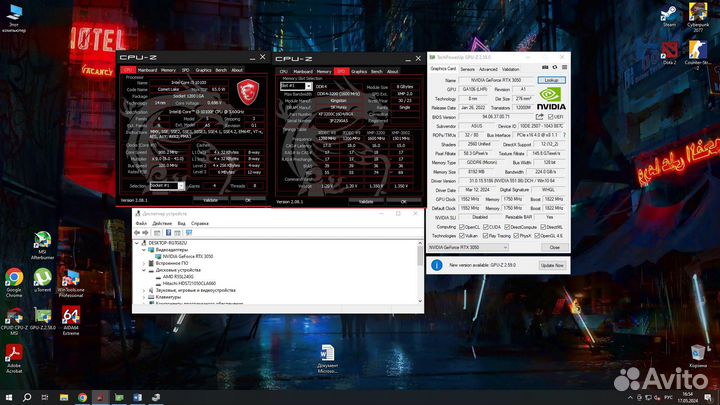Collapse the Дисковые устройства node in Device Manager

pos(144,270)
